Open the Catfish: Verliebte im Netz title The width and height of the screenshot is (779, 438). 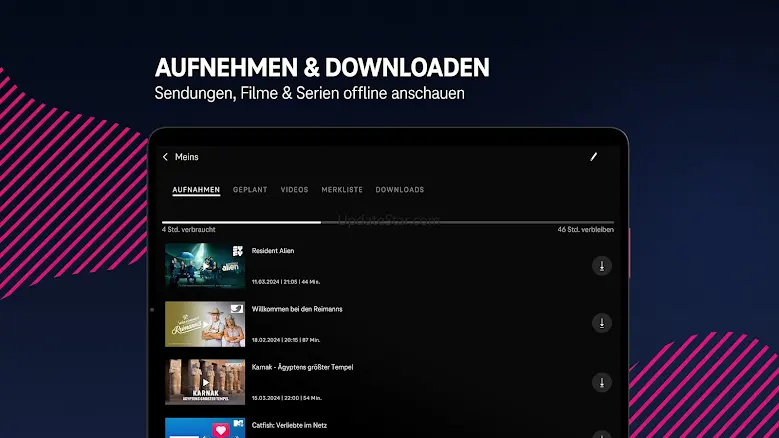coord(289,425)
